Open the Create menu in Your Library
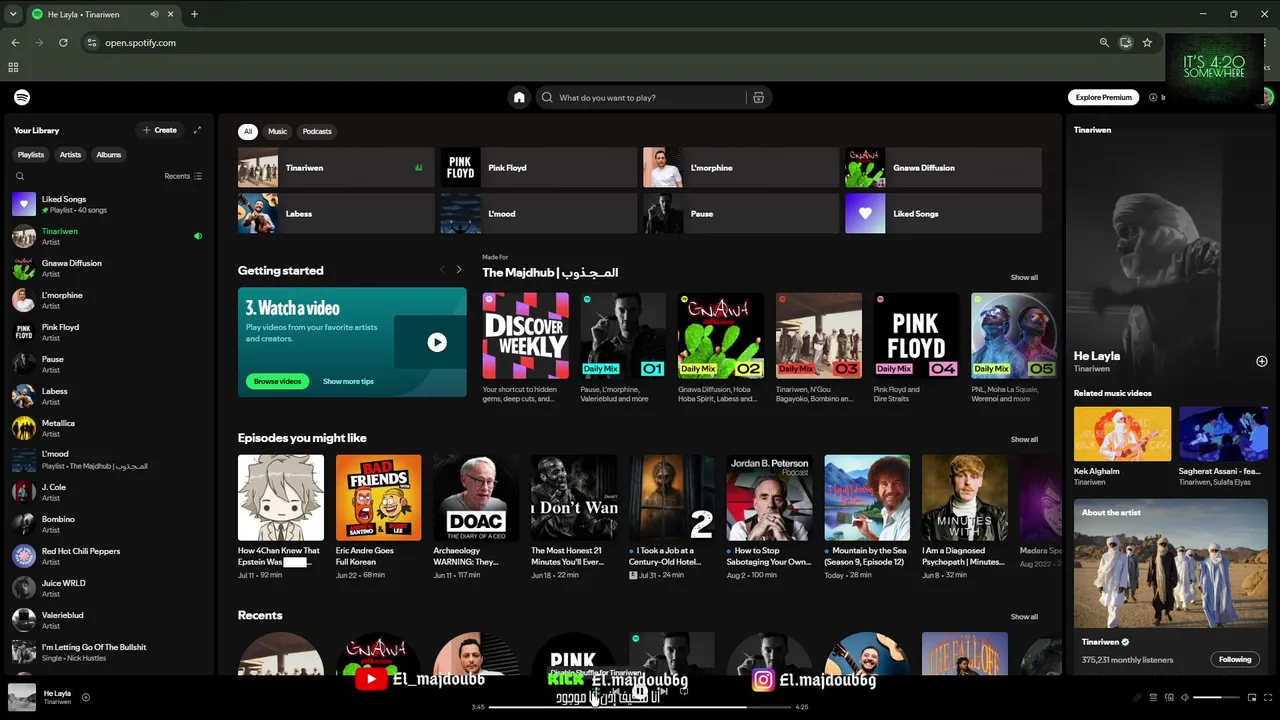 (x=160, y=130)
